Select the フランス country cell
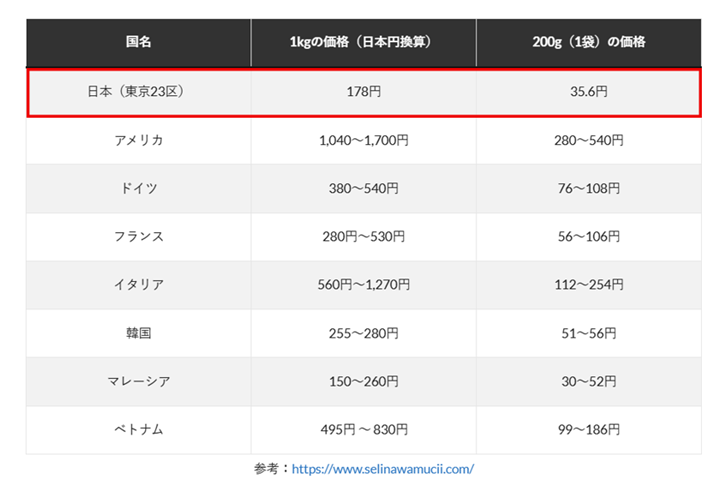 tap(138, 237)
